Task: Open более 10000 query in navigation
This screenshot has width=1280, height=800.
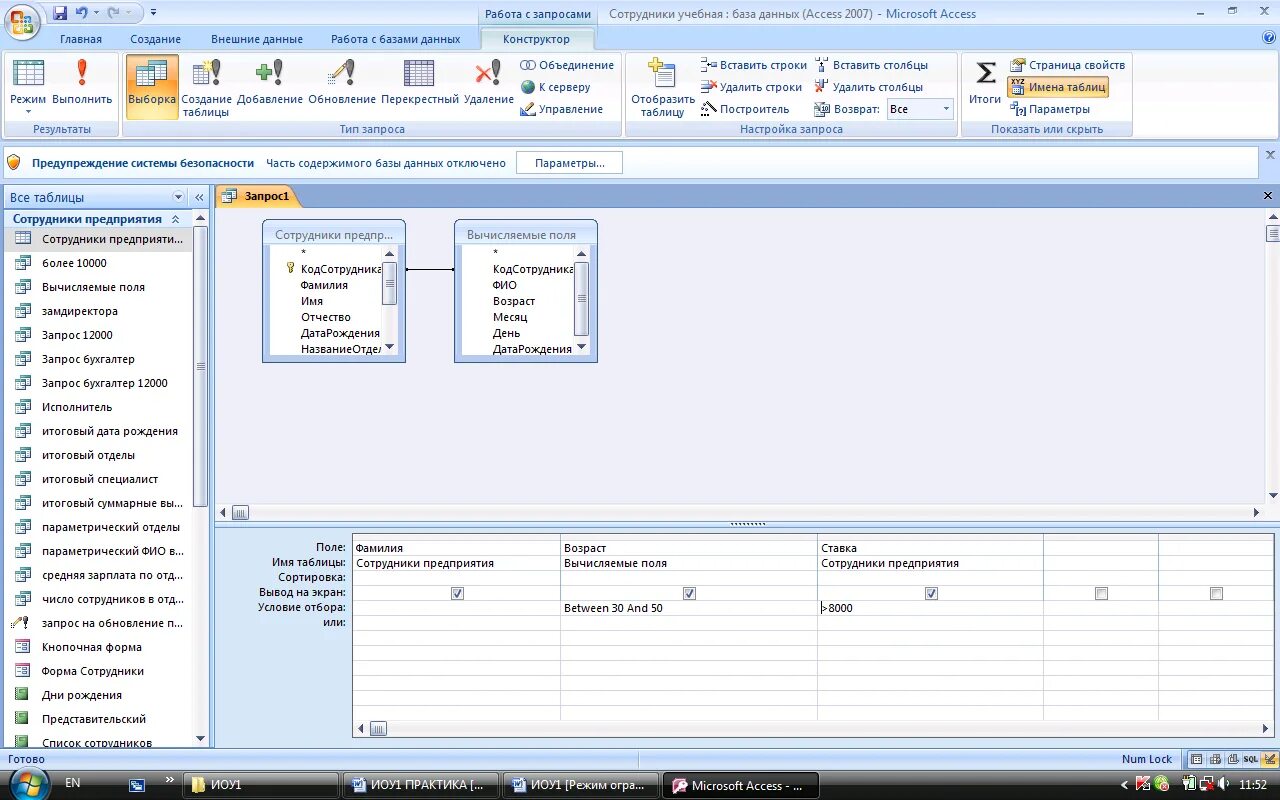Action: tap(74, 263)
